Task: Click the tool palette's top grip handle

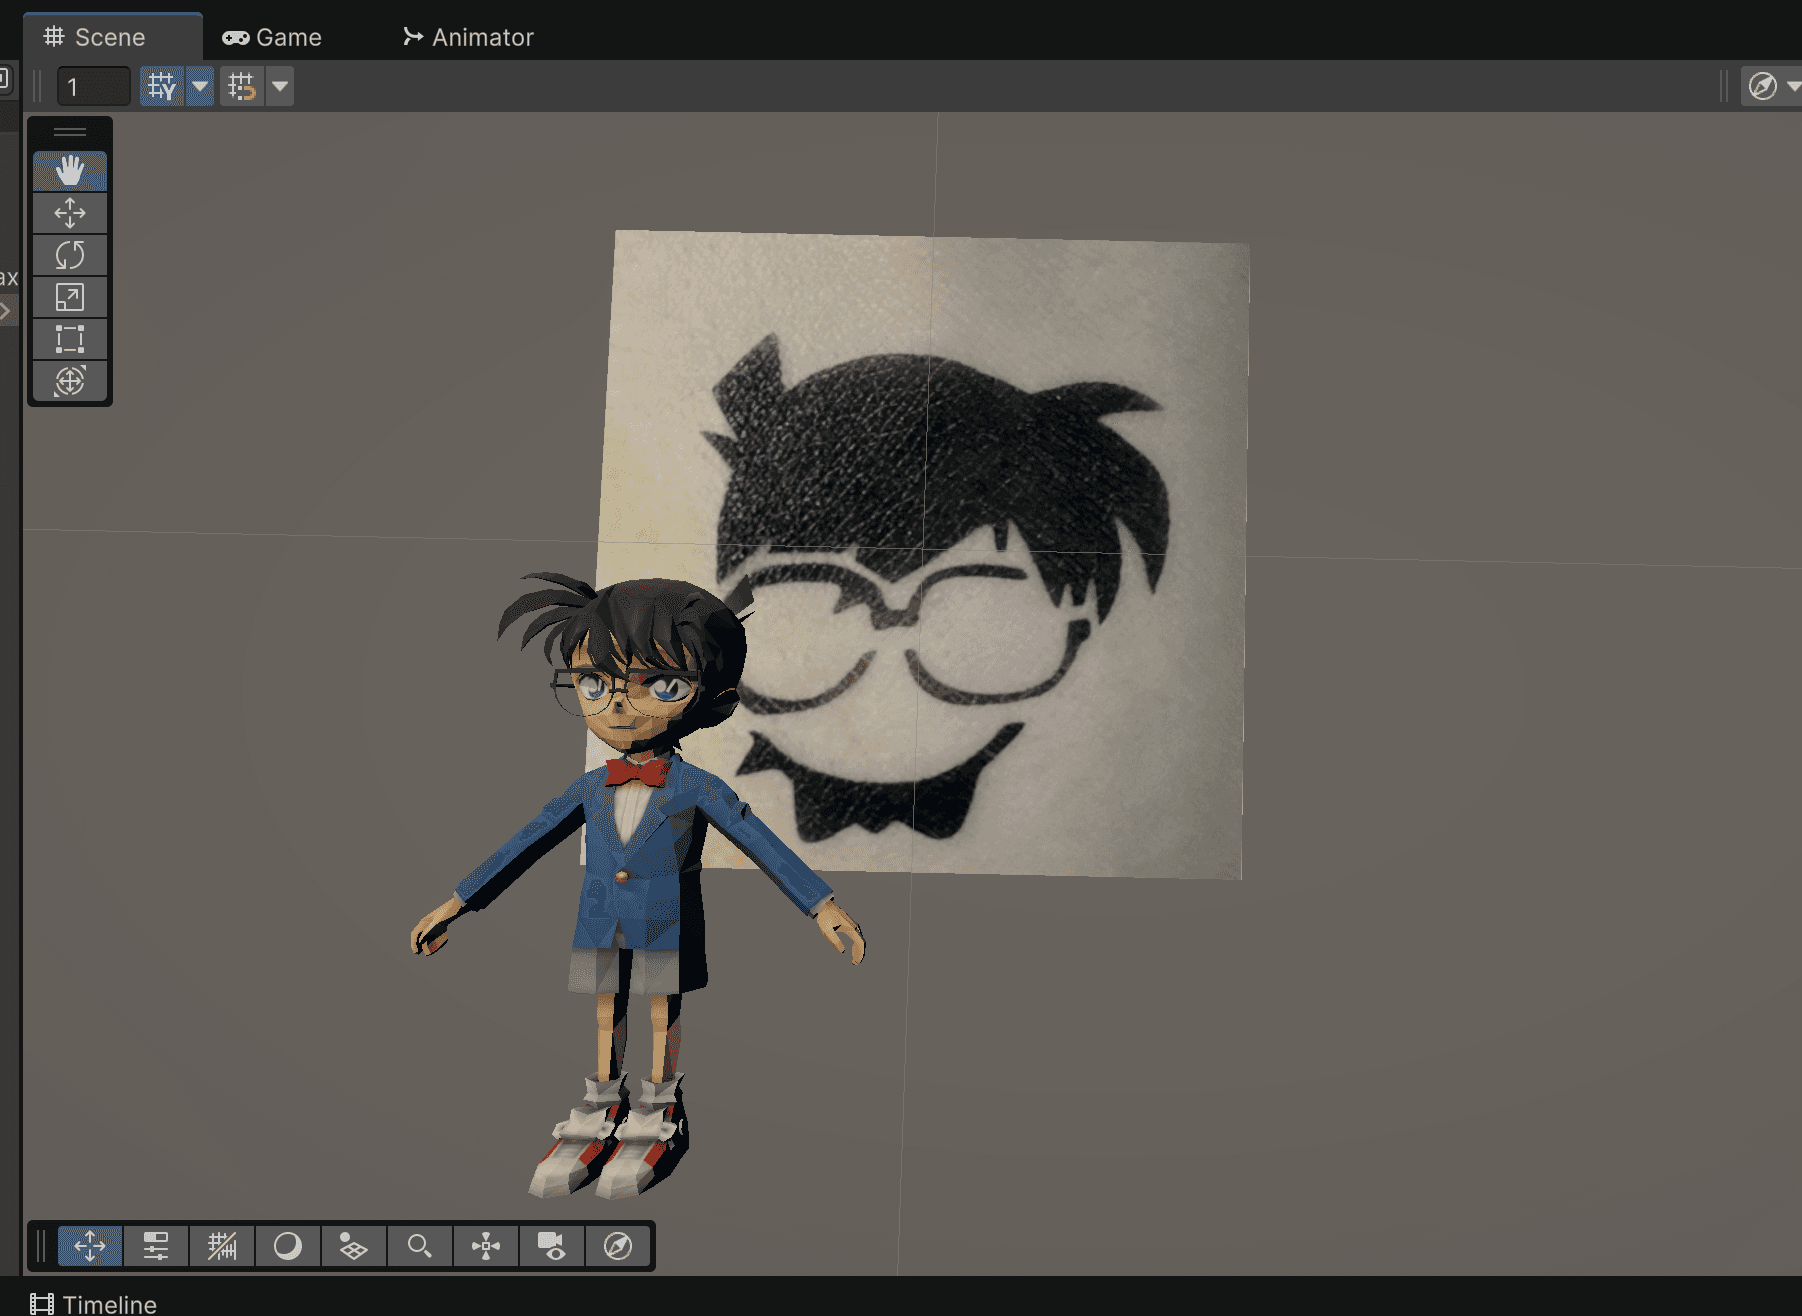Action: (x=70, y=132)
